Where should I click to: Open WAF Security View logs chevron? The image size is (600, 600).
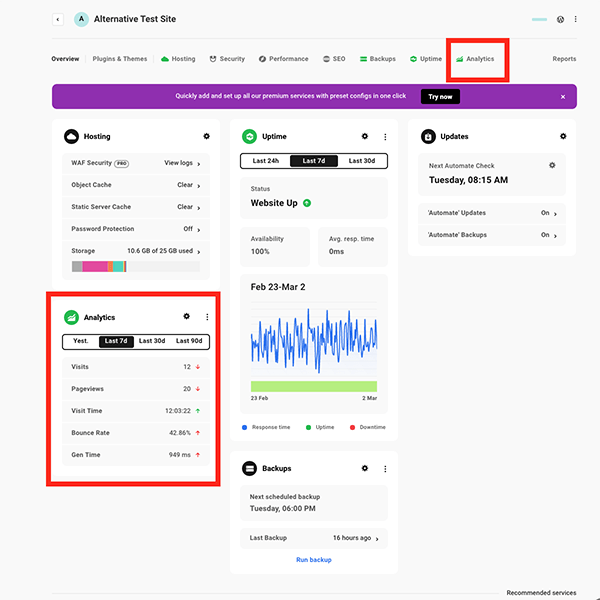[x=199, y=164]
